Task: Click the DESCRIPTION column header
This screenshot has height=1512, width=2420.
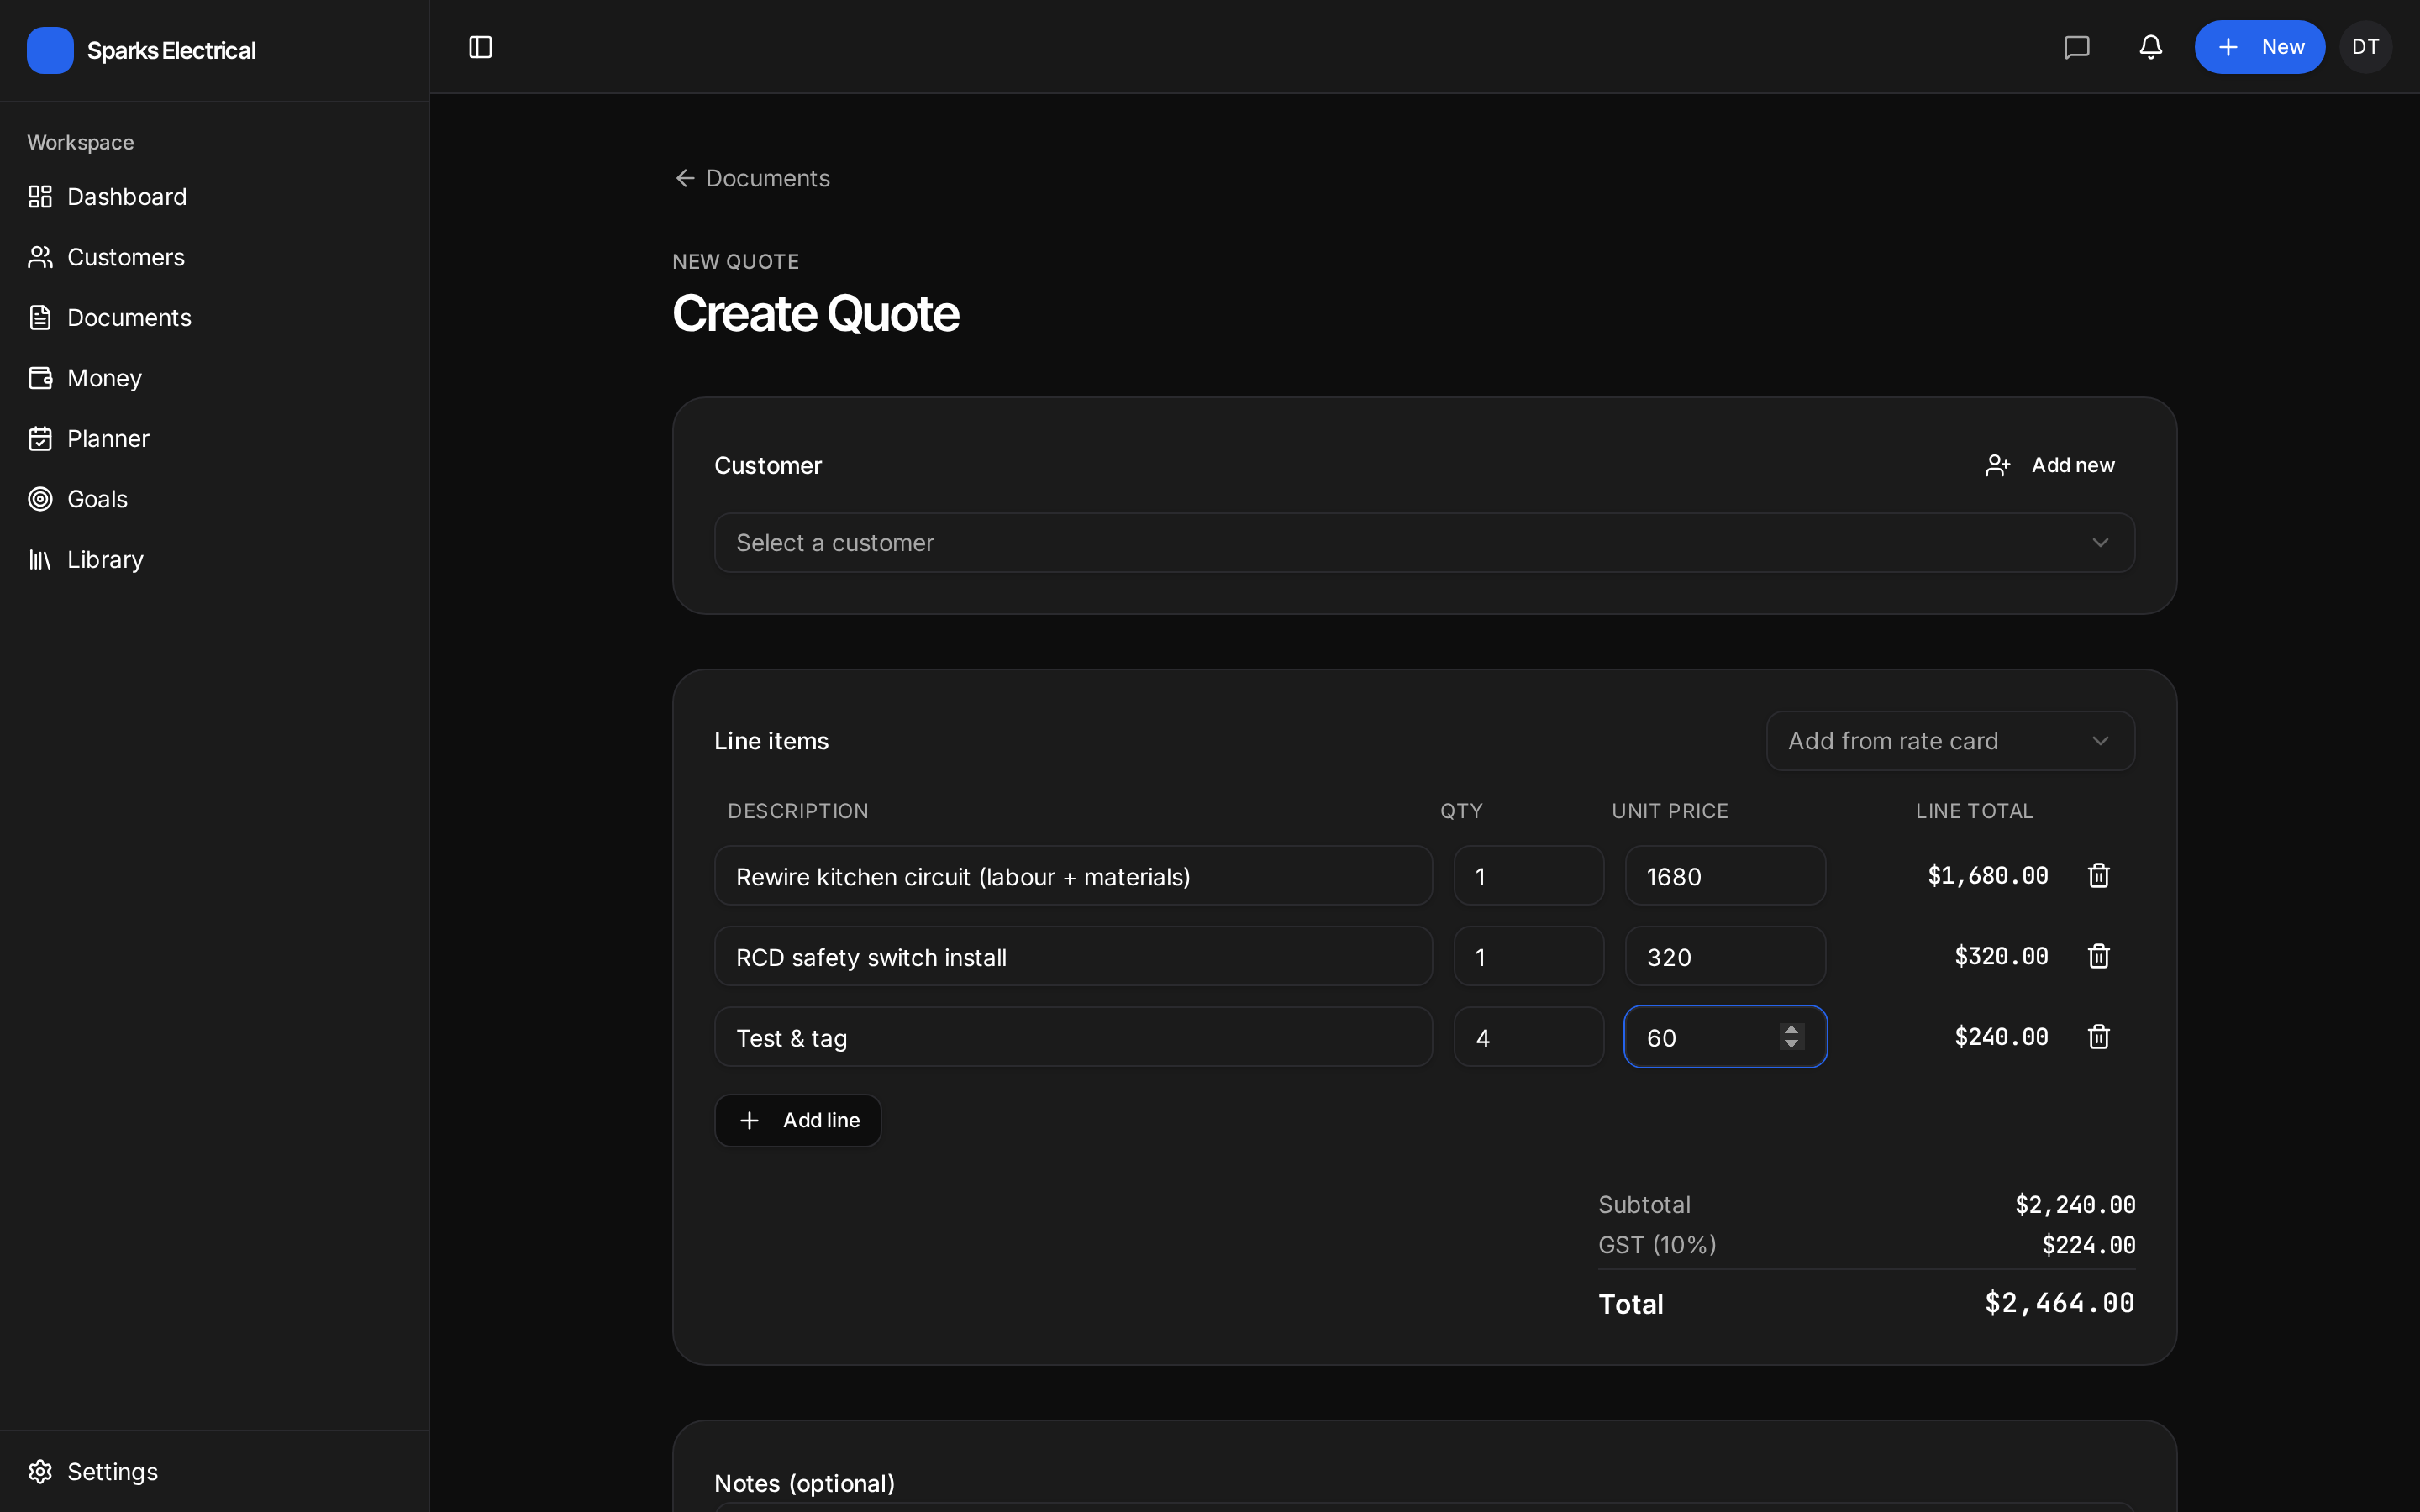Action: click(x=798, y=811)
